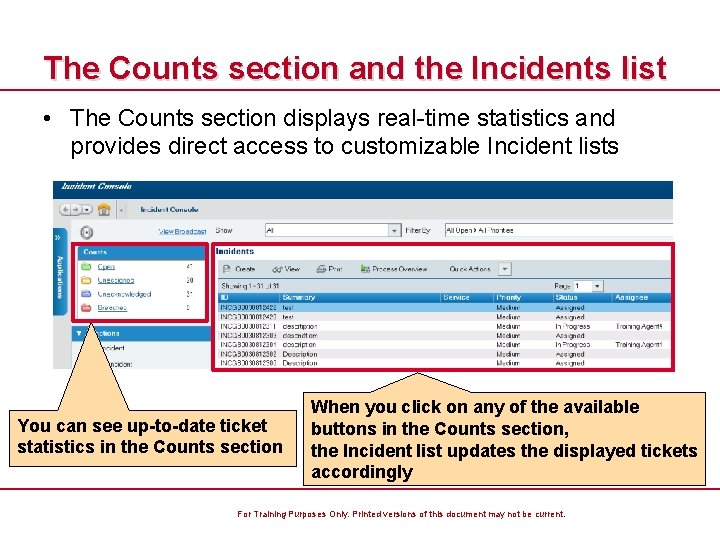Sort by the Priority column header
This screenshot has width=720, height=540.
(523, 298)
